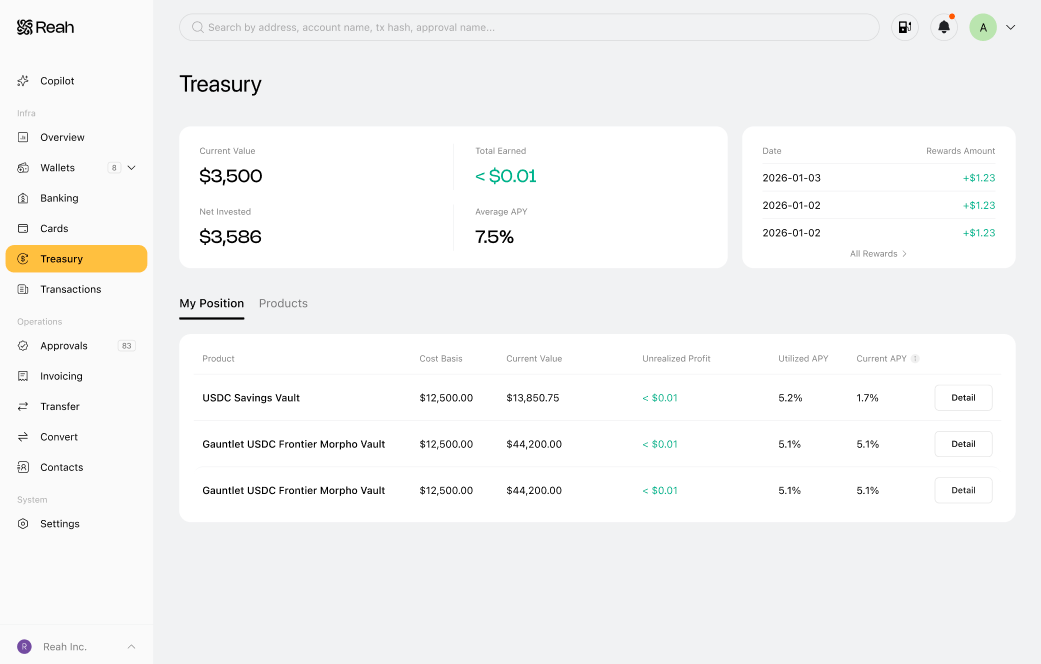Click the green A user avatar

tap(983, 27)
